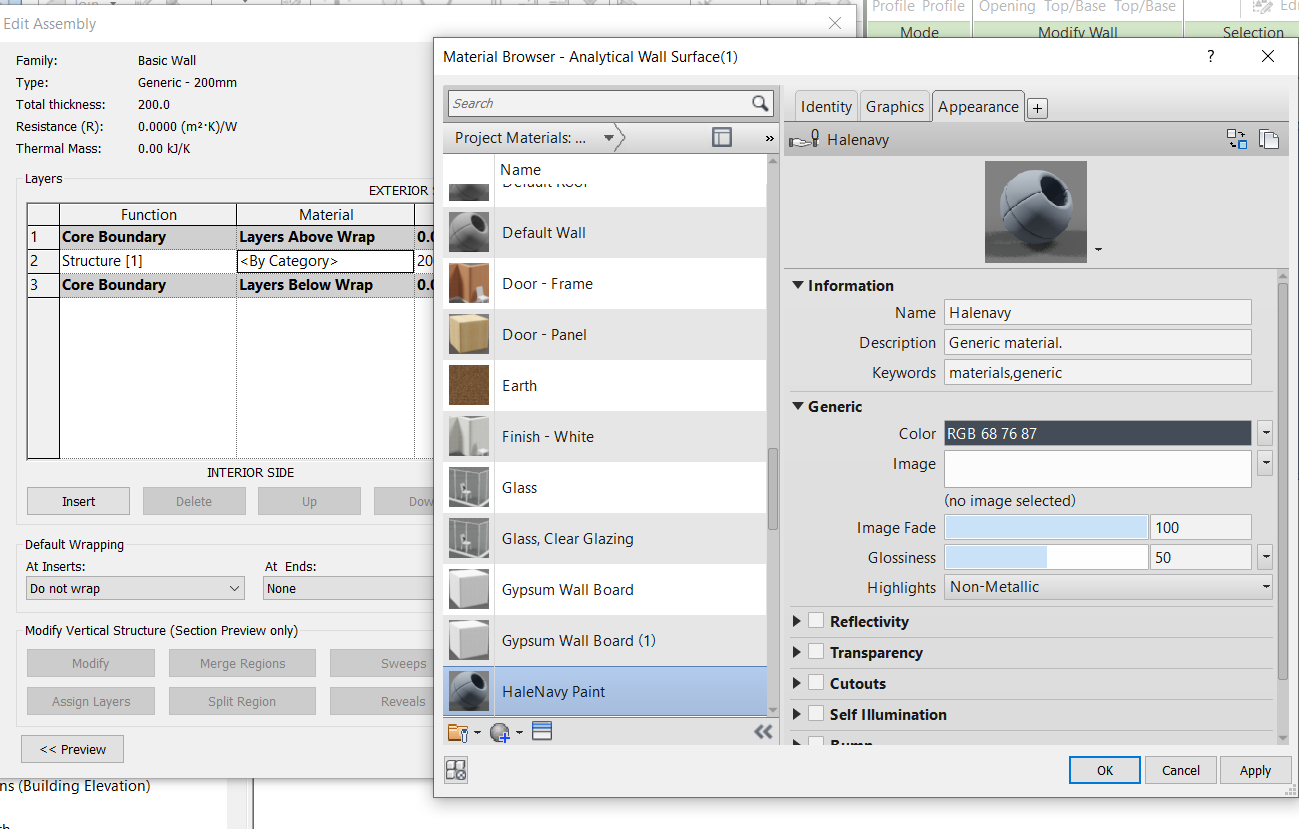Click the shared asset hand icon beside Halenavy
This screenshot has width=1299, height=829.
(x=805, y=140)
